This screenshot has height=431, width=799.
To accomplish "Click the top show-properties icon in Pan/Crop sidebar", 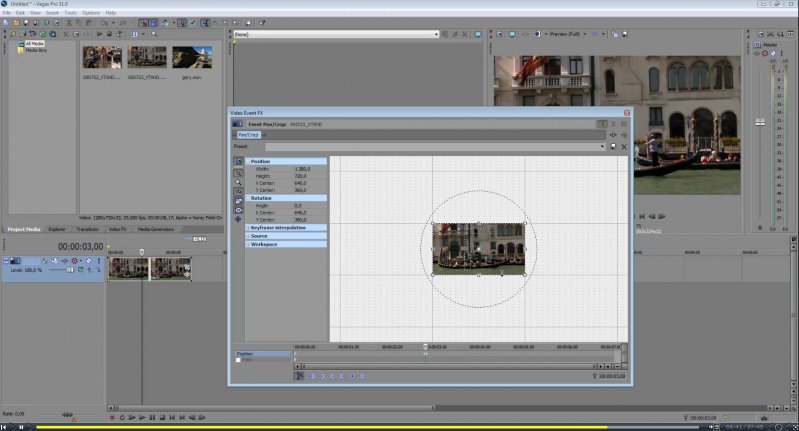I will [x=238, y=161].
